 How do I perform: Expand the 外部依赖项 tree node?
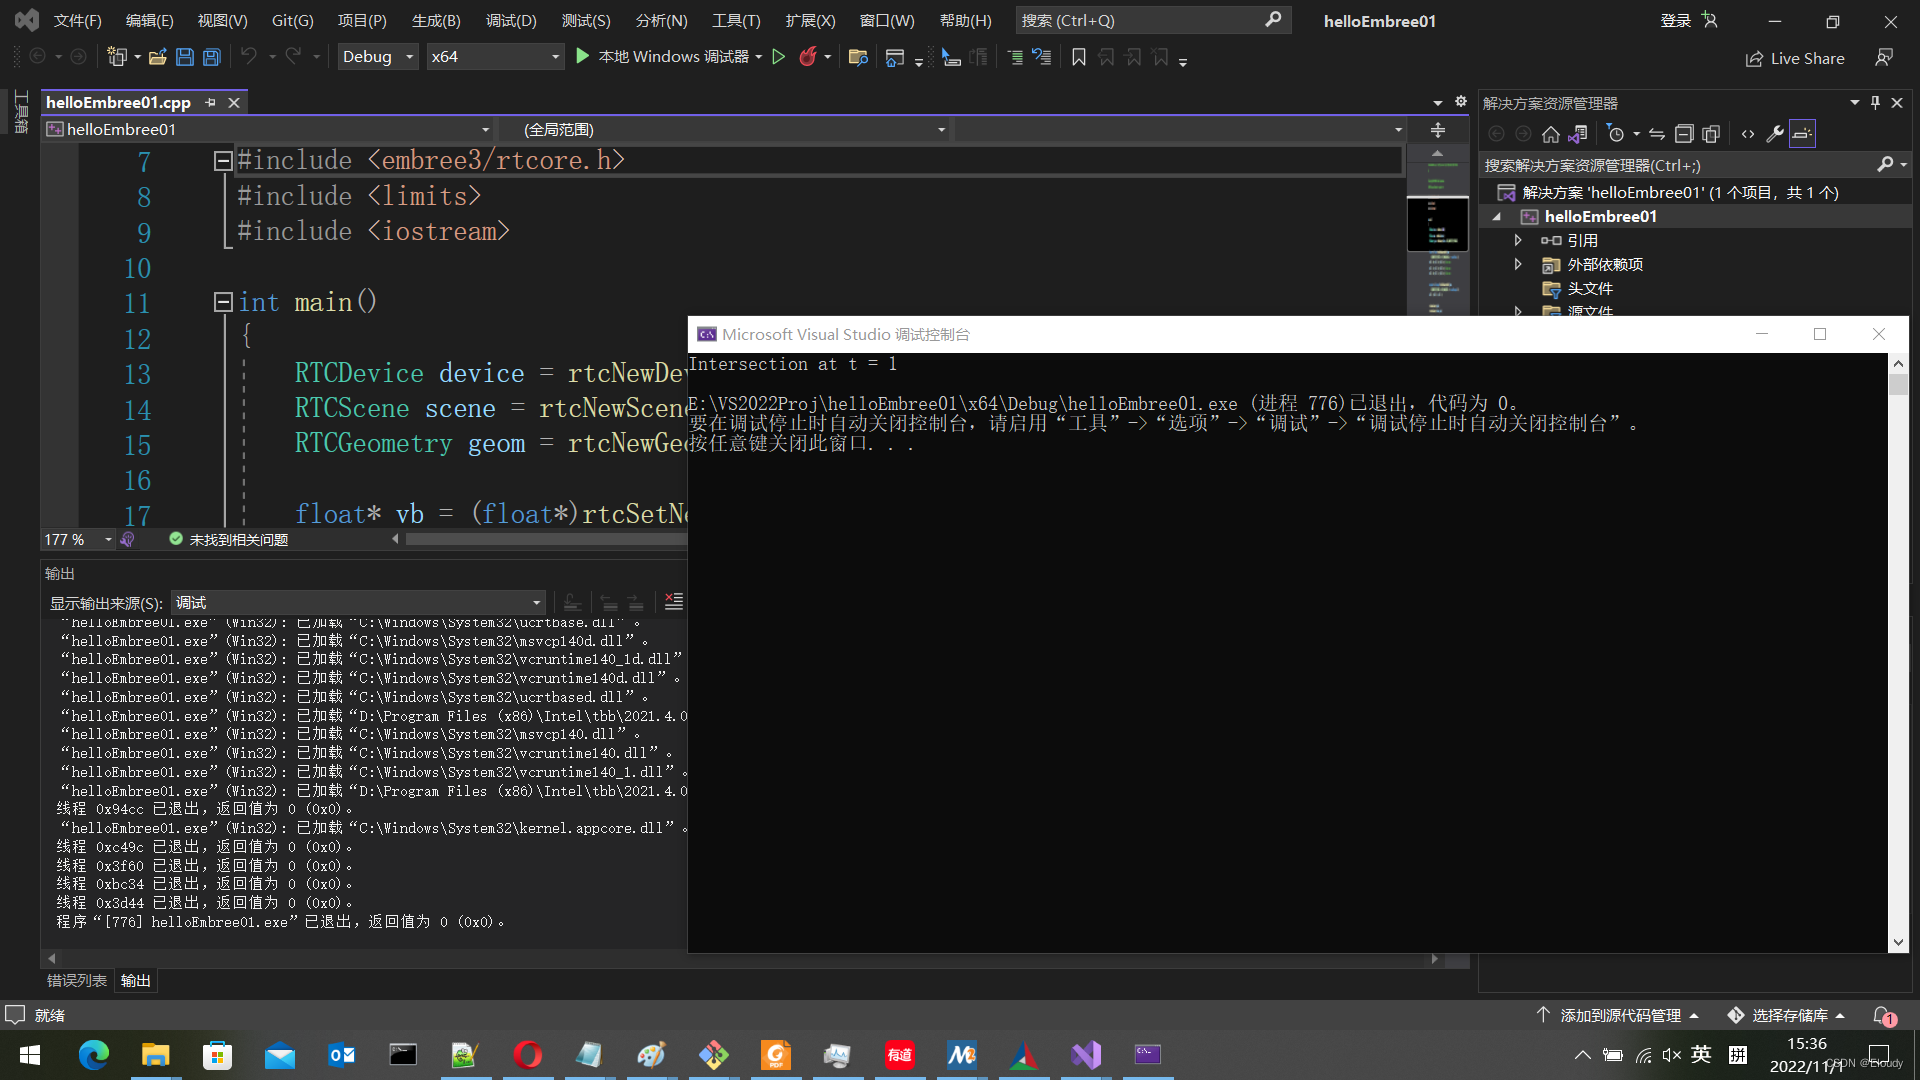(1518, 264)
